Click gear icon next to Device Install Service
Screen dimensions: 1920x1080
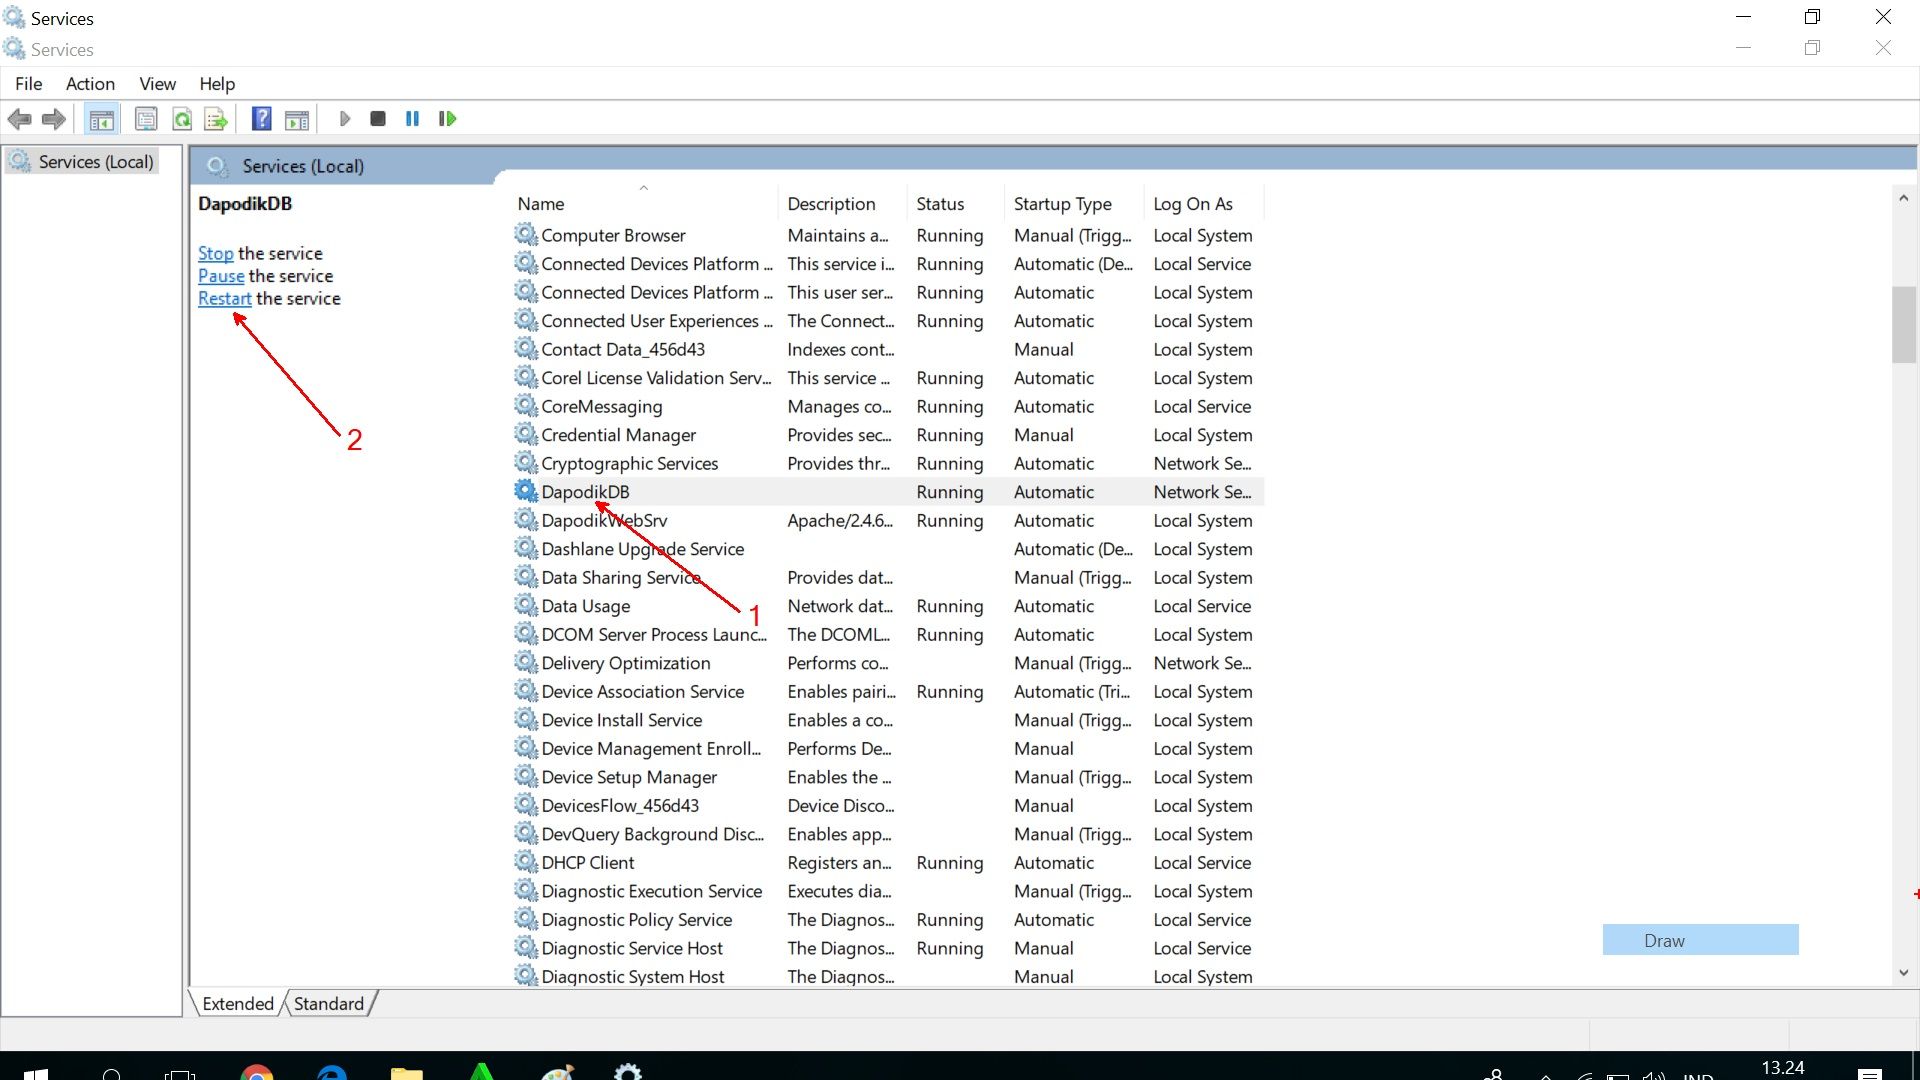[x=526, y=719]
